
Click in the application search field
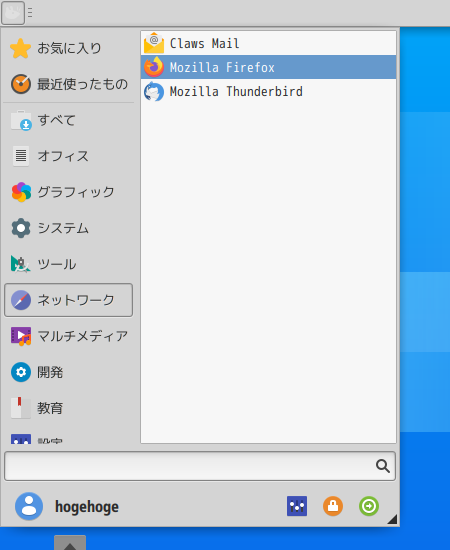coord(200,466)
